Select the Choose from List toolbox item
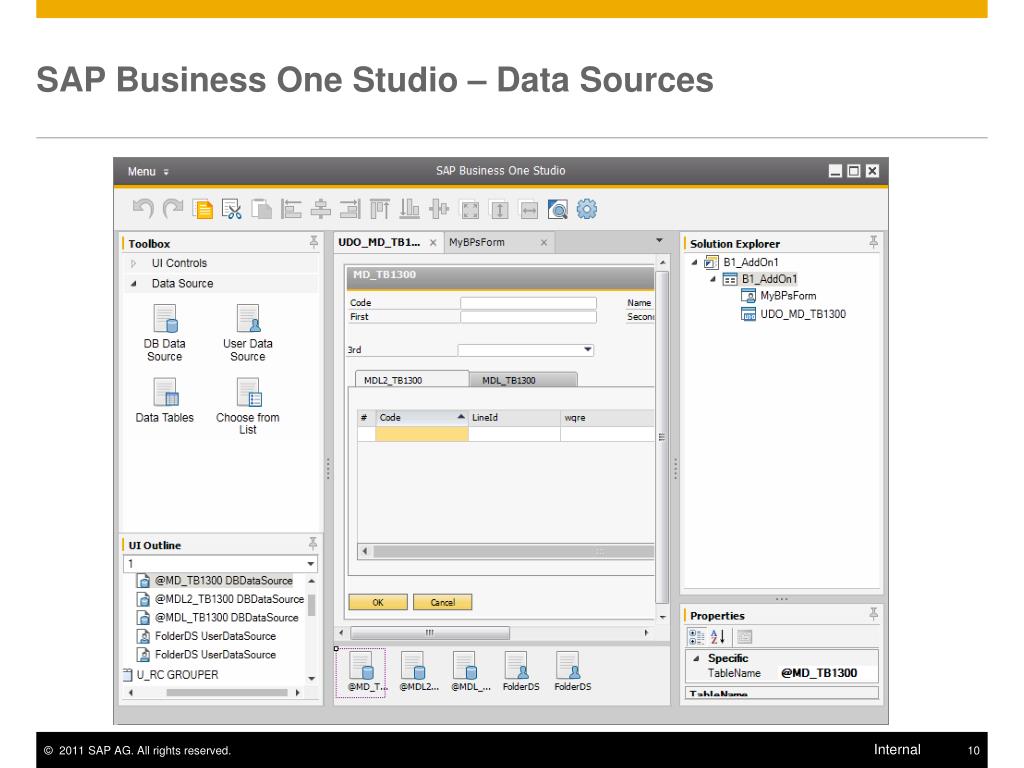This screenshot has width=1024, height=768. (248, 406)
